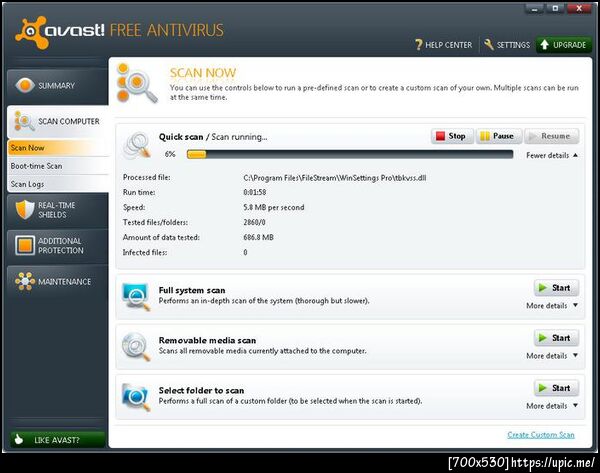Click the avast! logo icon
Screen dimensions: 600x473
tap(32, 32)
